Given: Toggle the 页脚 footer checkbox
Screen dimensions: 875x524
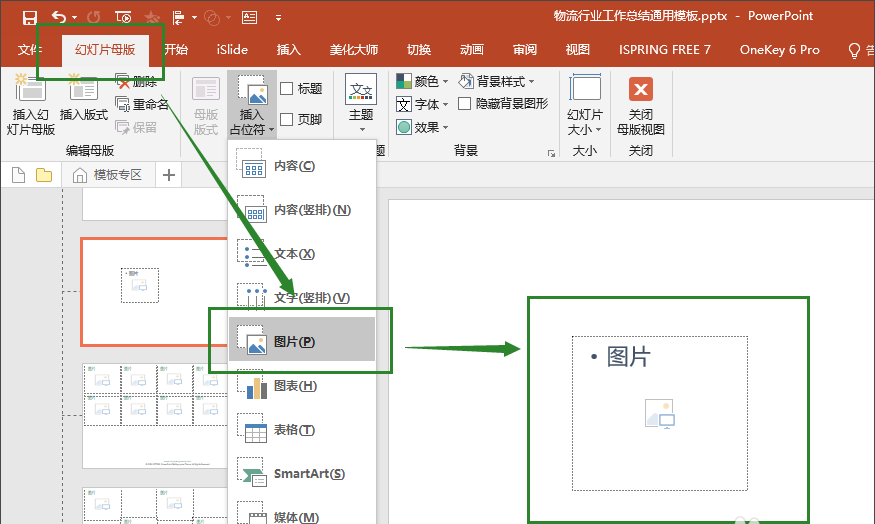Looking at the screenshot, I should coord(287,119).
